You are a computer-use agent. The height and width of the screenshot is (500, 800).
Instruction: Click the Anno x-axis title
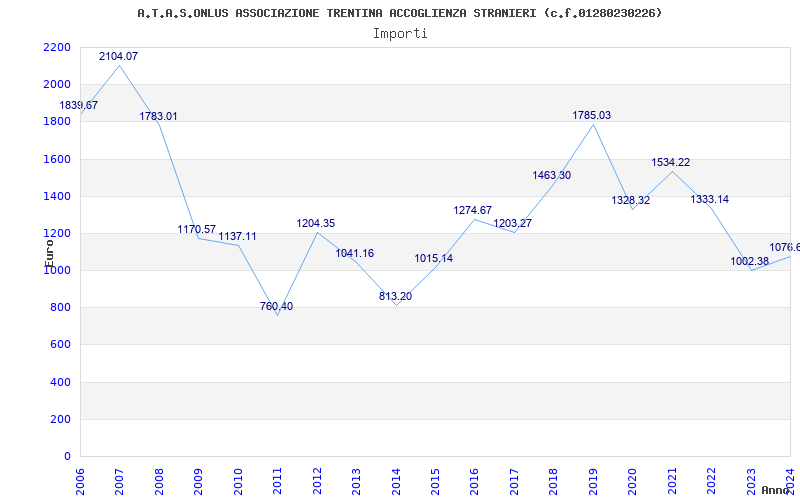pyautogui.click(x=776, y=490)
